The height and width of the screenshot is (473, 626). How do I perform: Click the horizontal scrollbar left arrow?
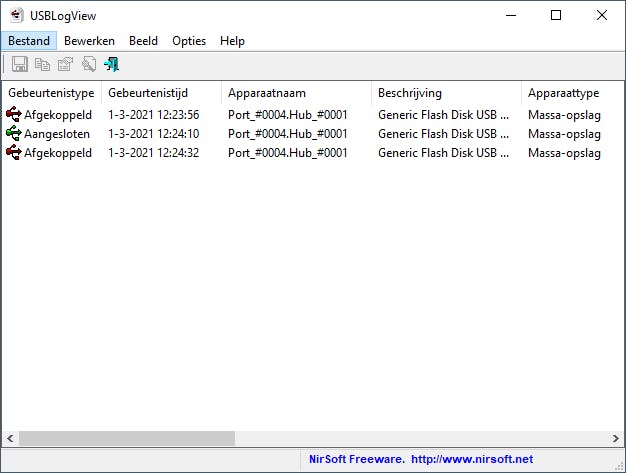pos(10,438)
